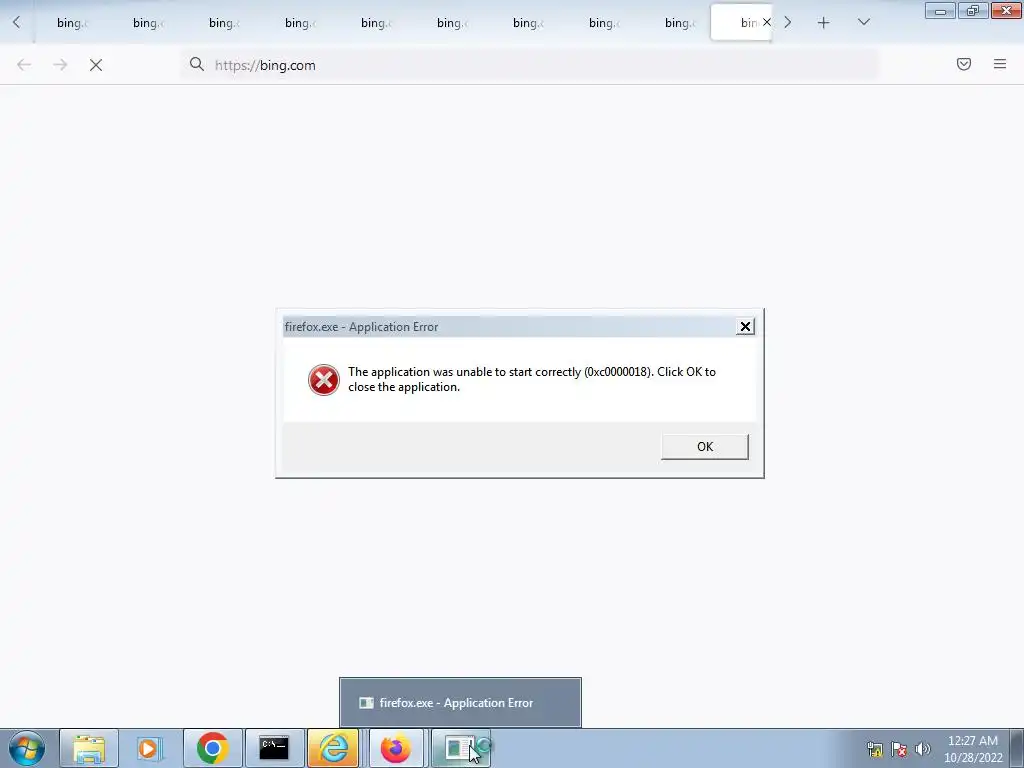The image size is (1024, 768).
Task: Expand the list all tabs dropdown
Action: click(863, 22)
